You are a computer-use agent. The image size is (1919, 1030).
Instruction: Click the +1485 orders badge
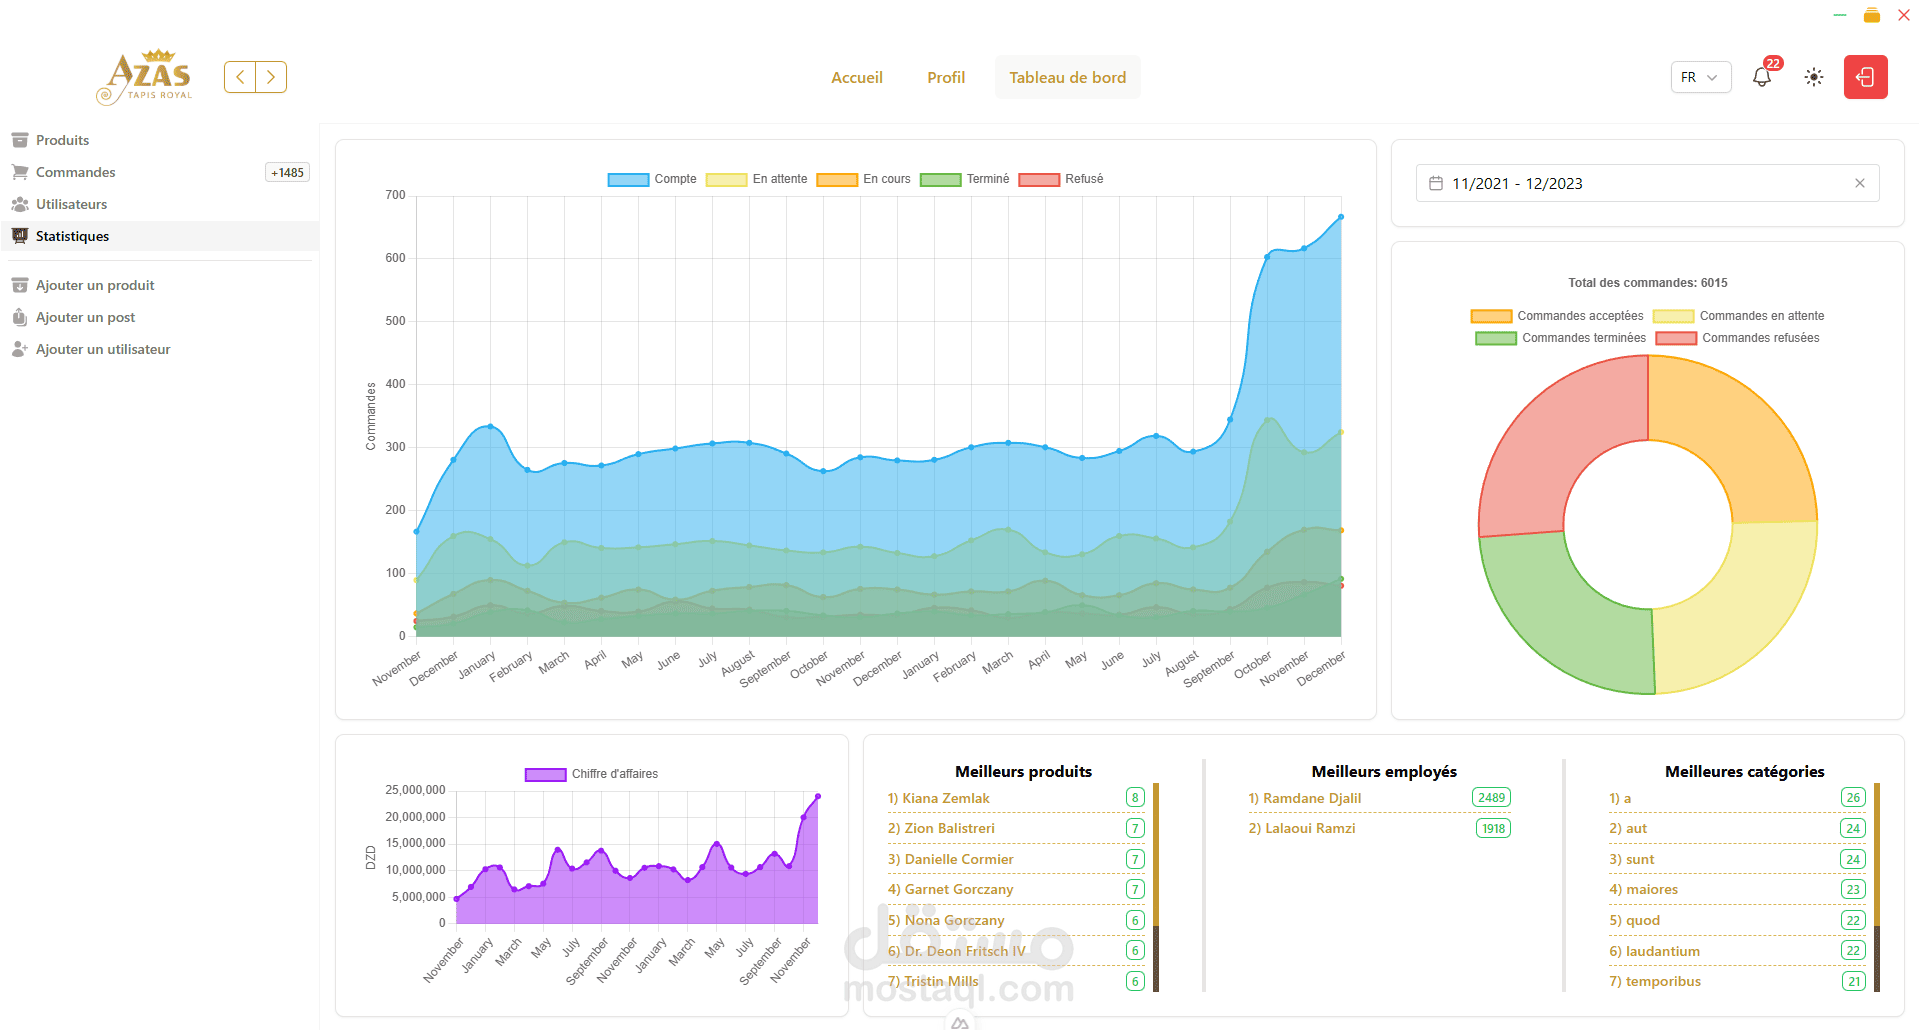[x=288, y=172]
